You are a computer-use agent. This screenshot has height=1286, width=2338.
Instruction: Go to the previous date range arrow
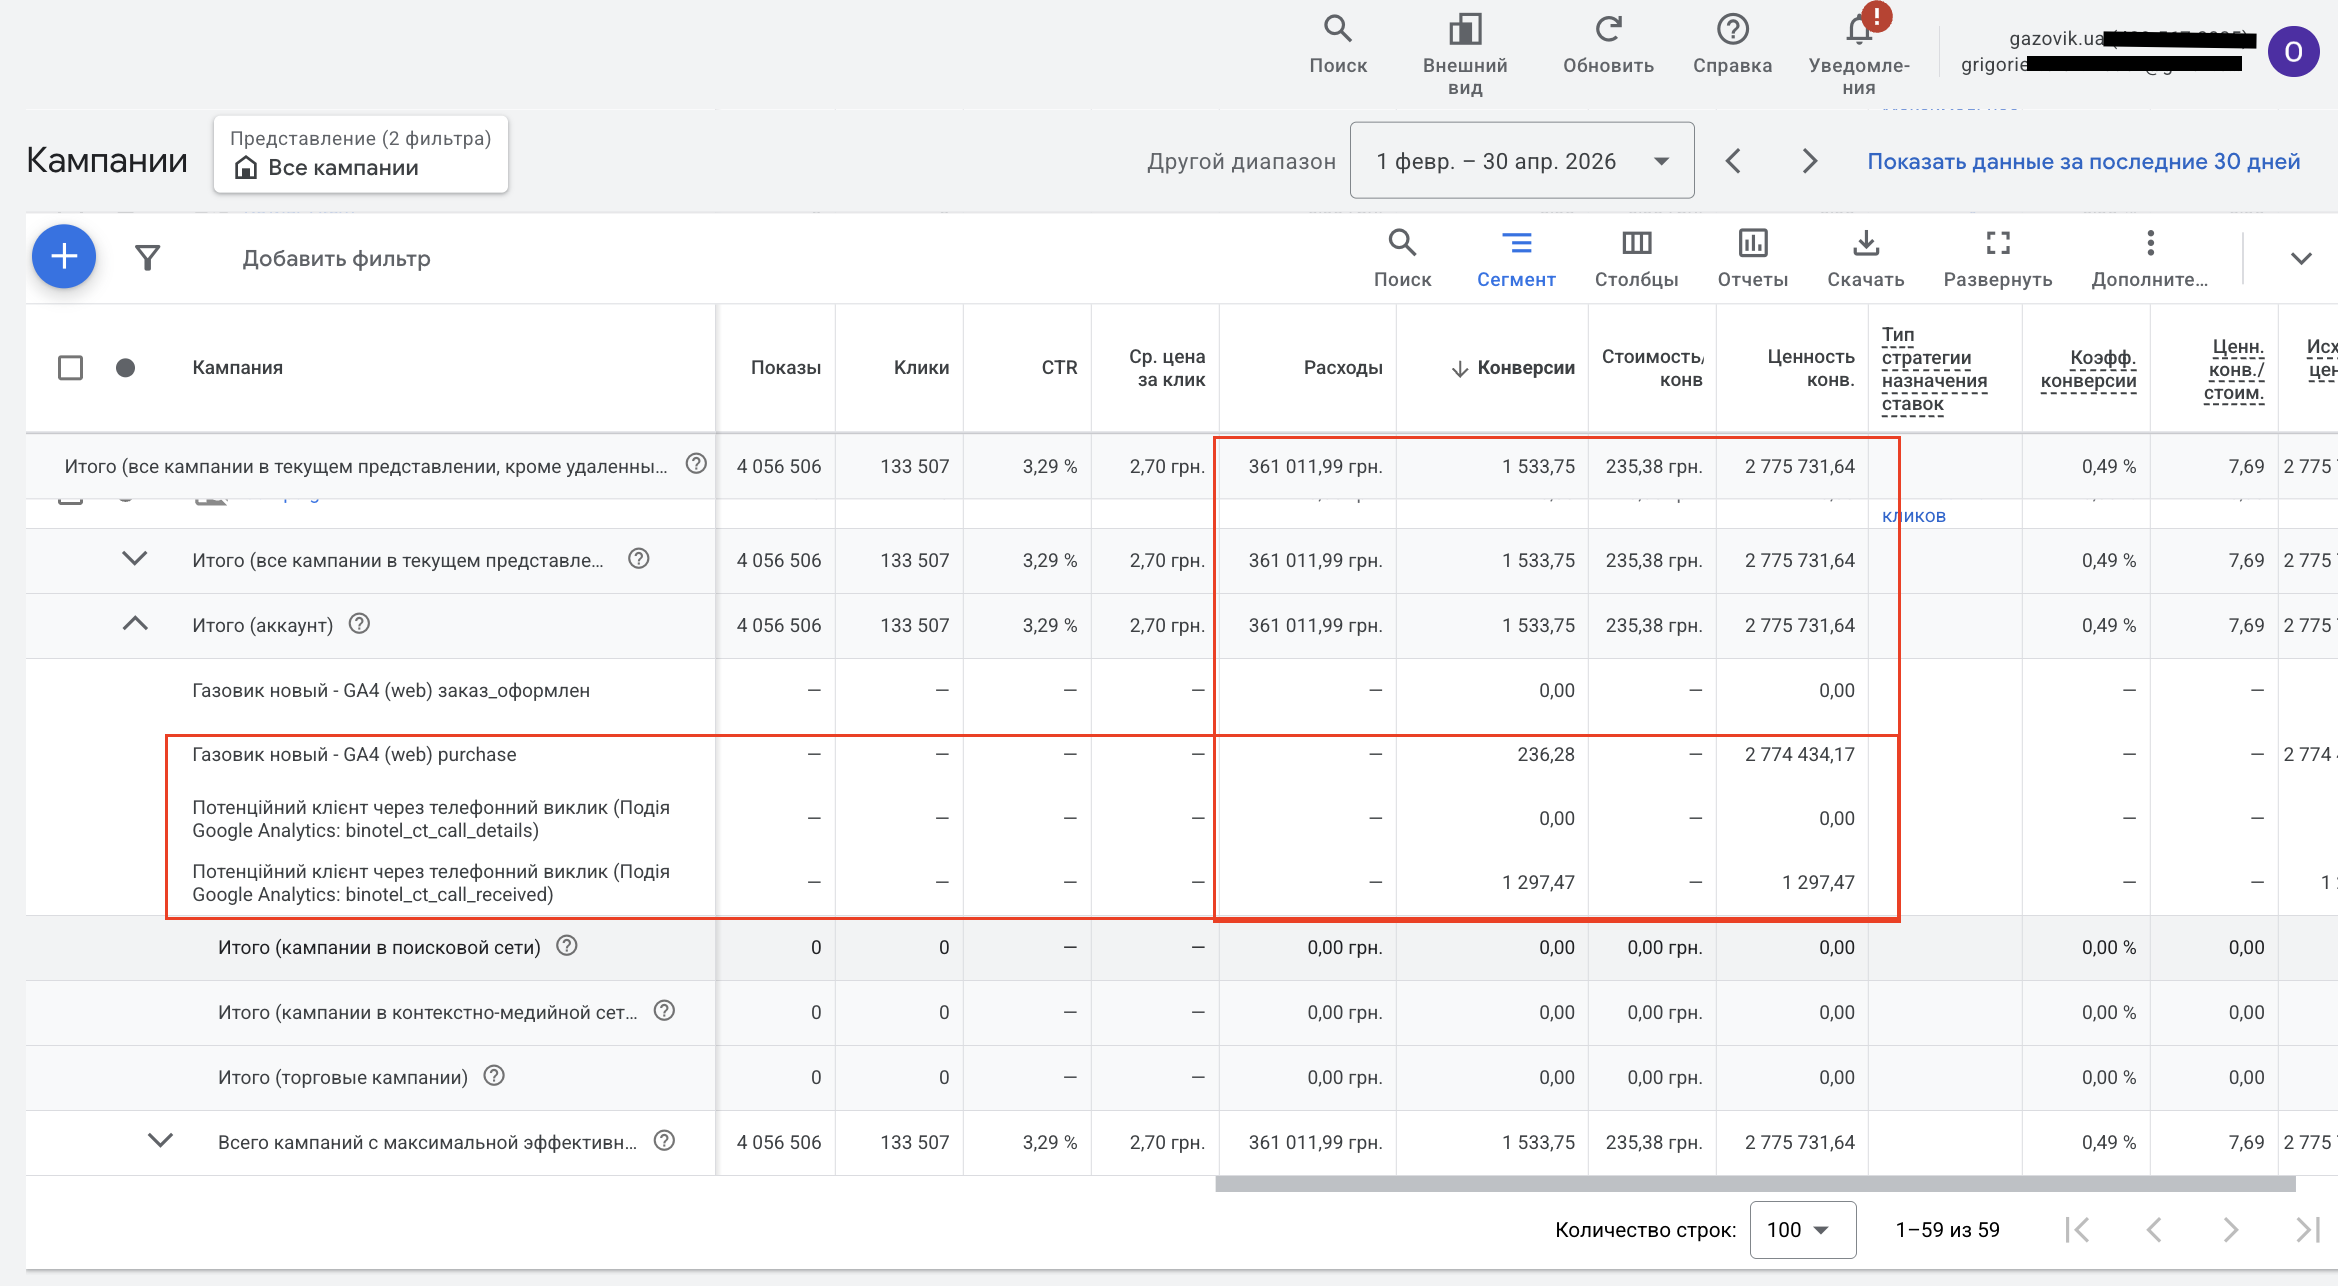pyautogui.click(x=1734, y=161)
